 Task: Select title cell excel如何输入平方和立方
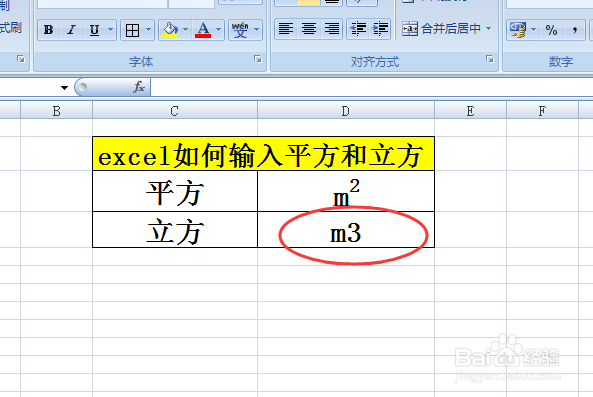263,154
